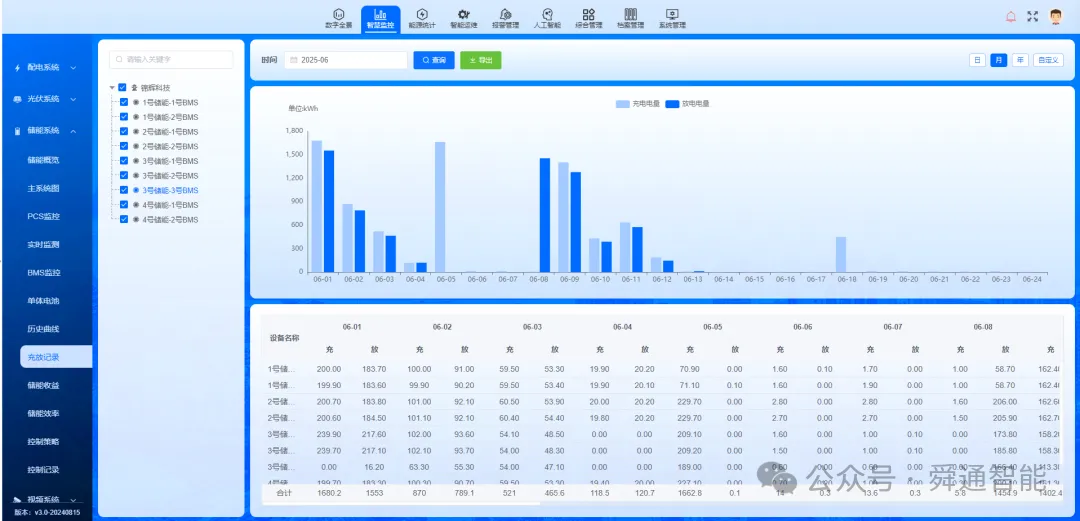
Task: Open the PCS监控 sidebar item
Action: pos(43,216)
